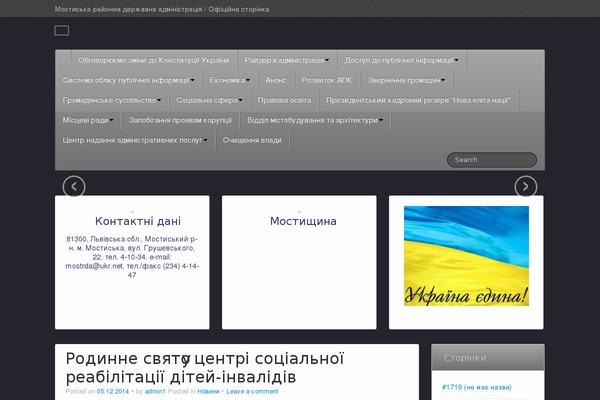Expand the Громадянське суспільство dropdown
Screen dimensions: 600x400
[112, 100]
